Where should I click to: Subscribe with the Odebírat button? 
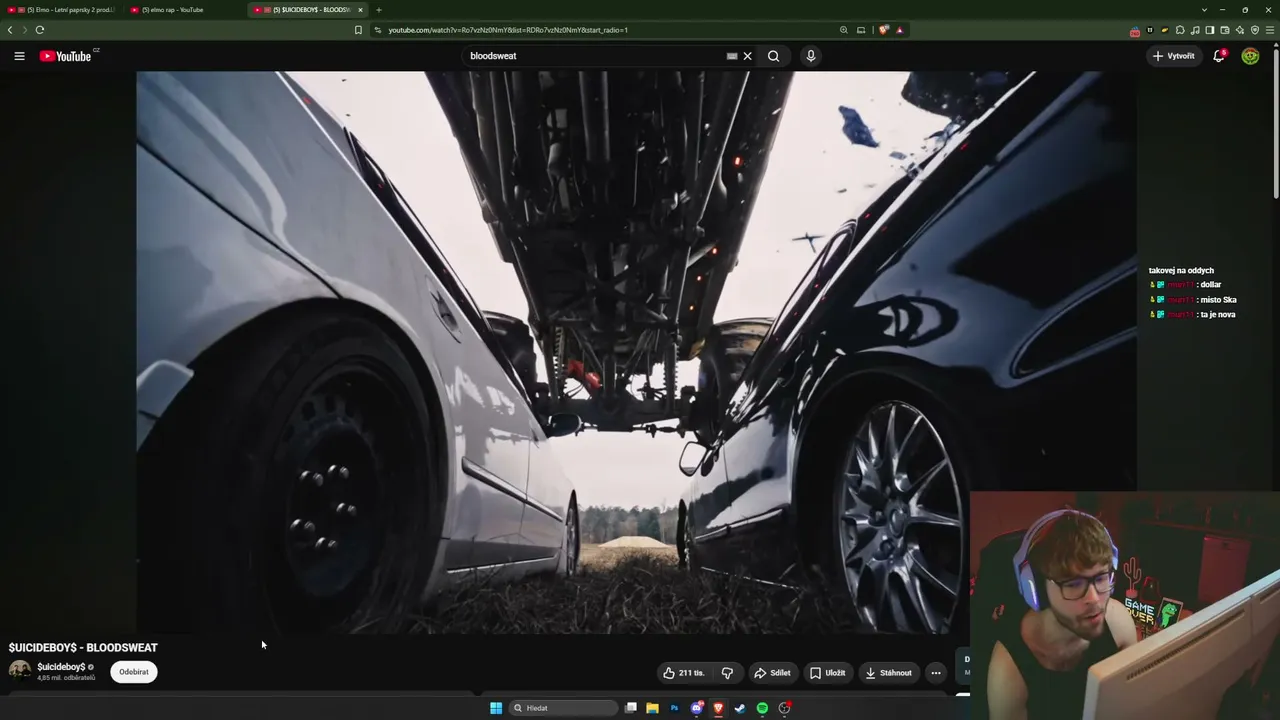pos(134,672)
